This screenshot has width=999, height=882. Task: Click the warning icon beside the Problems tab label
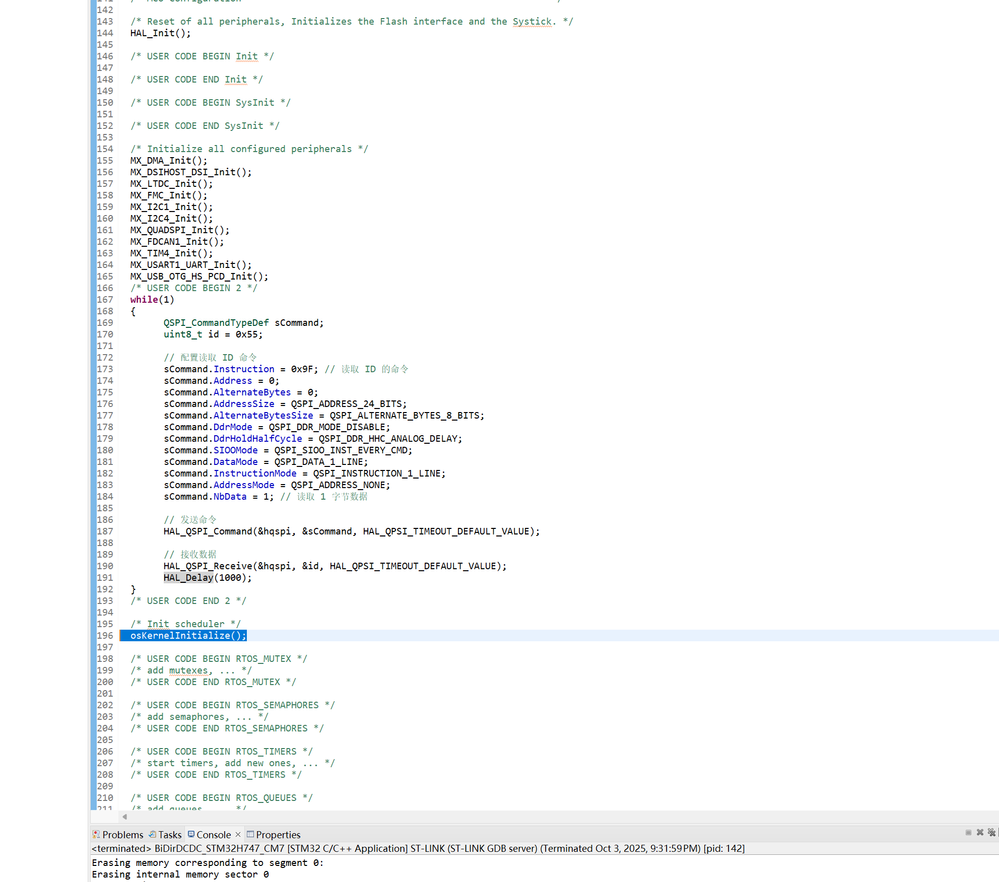pyautogui.click(x=97, y=834)
